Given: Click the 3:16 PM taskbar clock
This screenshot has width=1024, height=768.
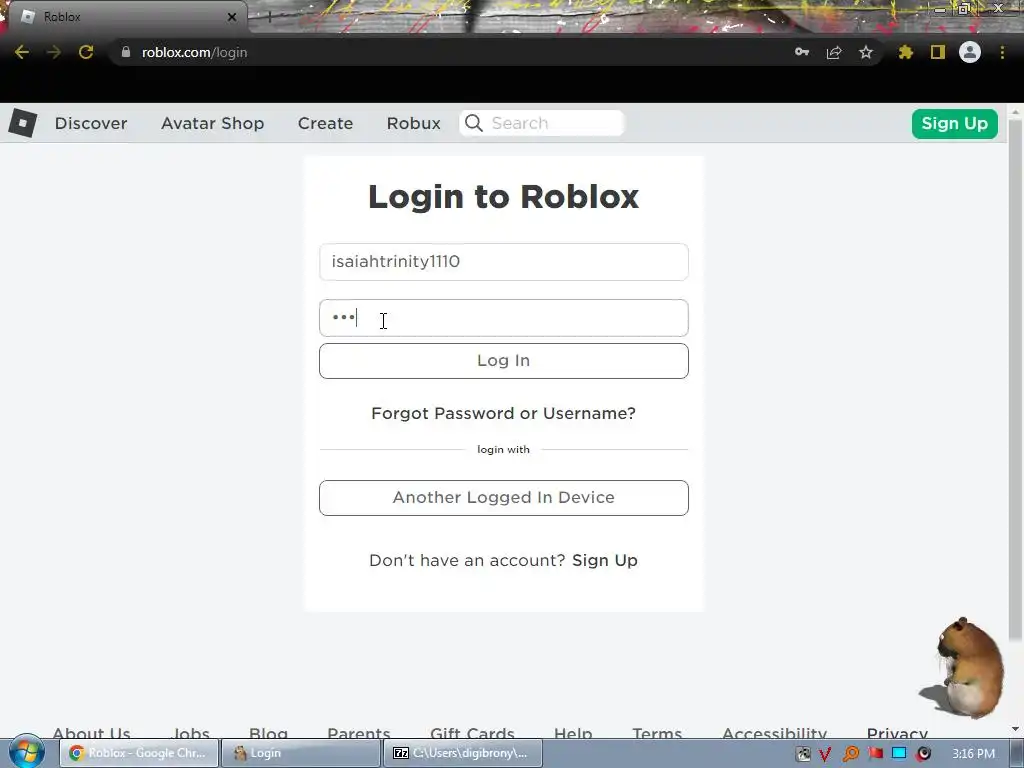Looking at the screenshot, I should click(x=973, y=754).
